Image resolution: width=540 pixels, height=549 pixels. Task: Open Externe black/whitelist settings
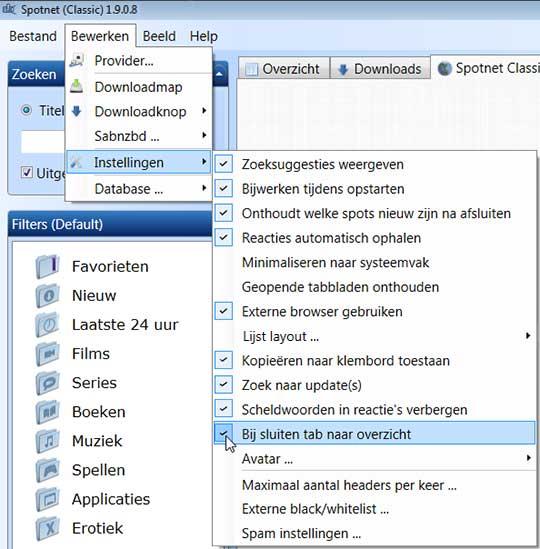pyautogui.click(x=315, y=509)
